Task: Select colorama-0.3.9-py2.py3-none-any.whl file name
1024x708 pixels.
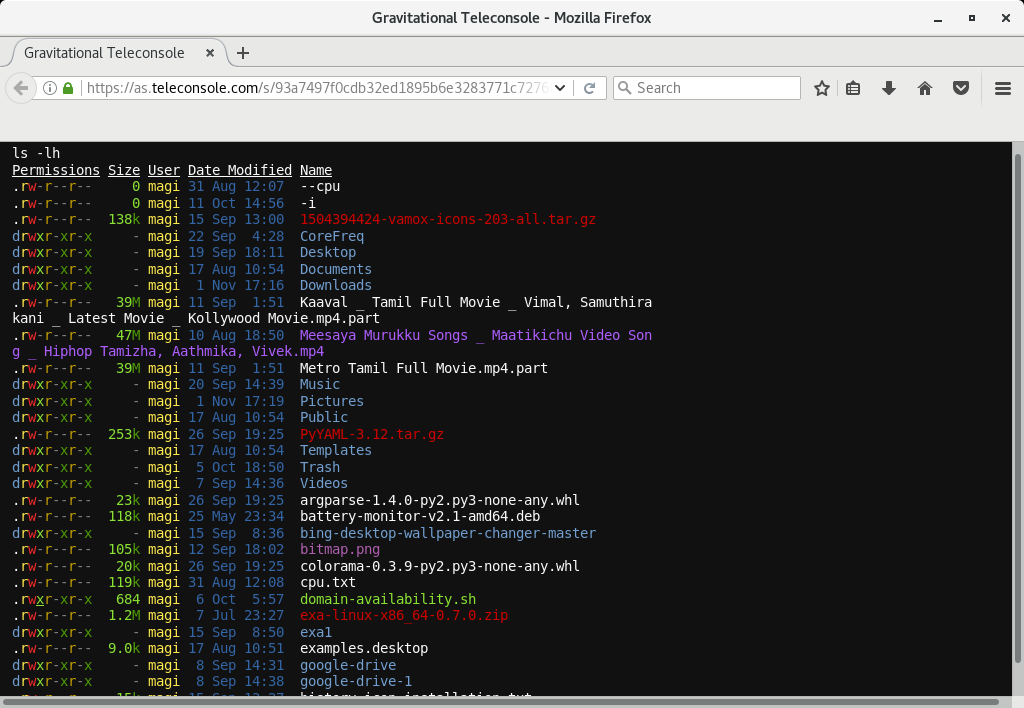Action: (440, 566)
